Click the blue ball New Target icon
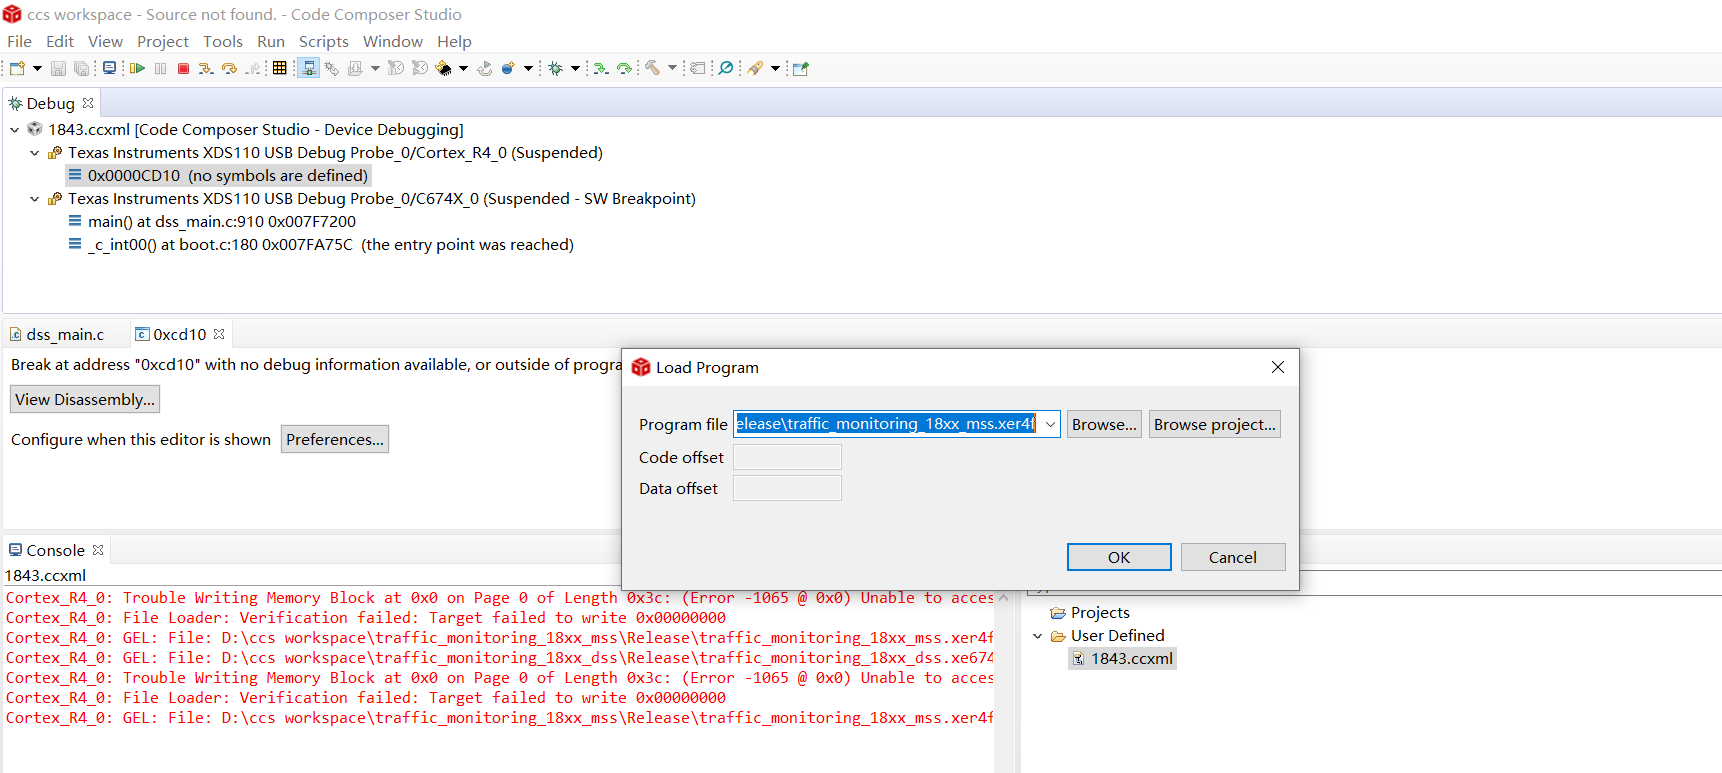Viewport: 1722px width, 773px height. tap(508, 68)
